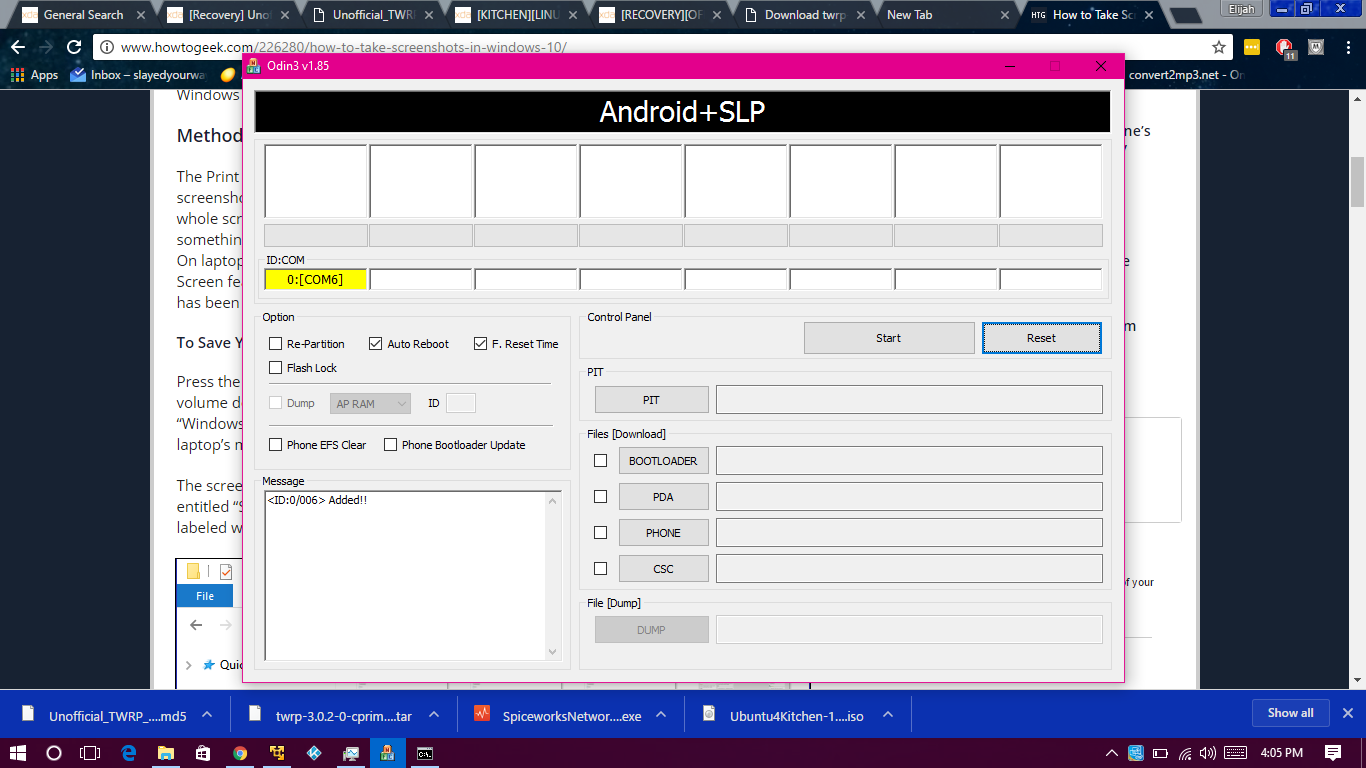Select the How to Take Screenshots tab
Image resolution: width=1366 pixels, height=768 pixels.
click(1092, 15)
